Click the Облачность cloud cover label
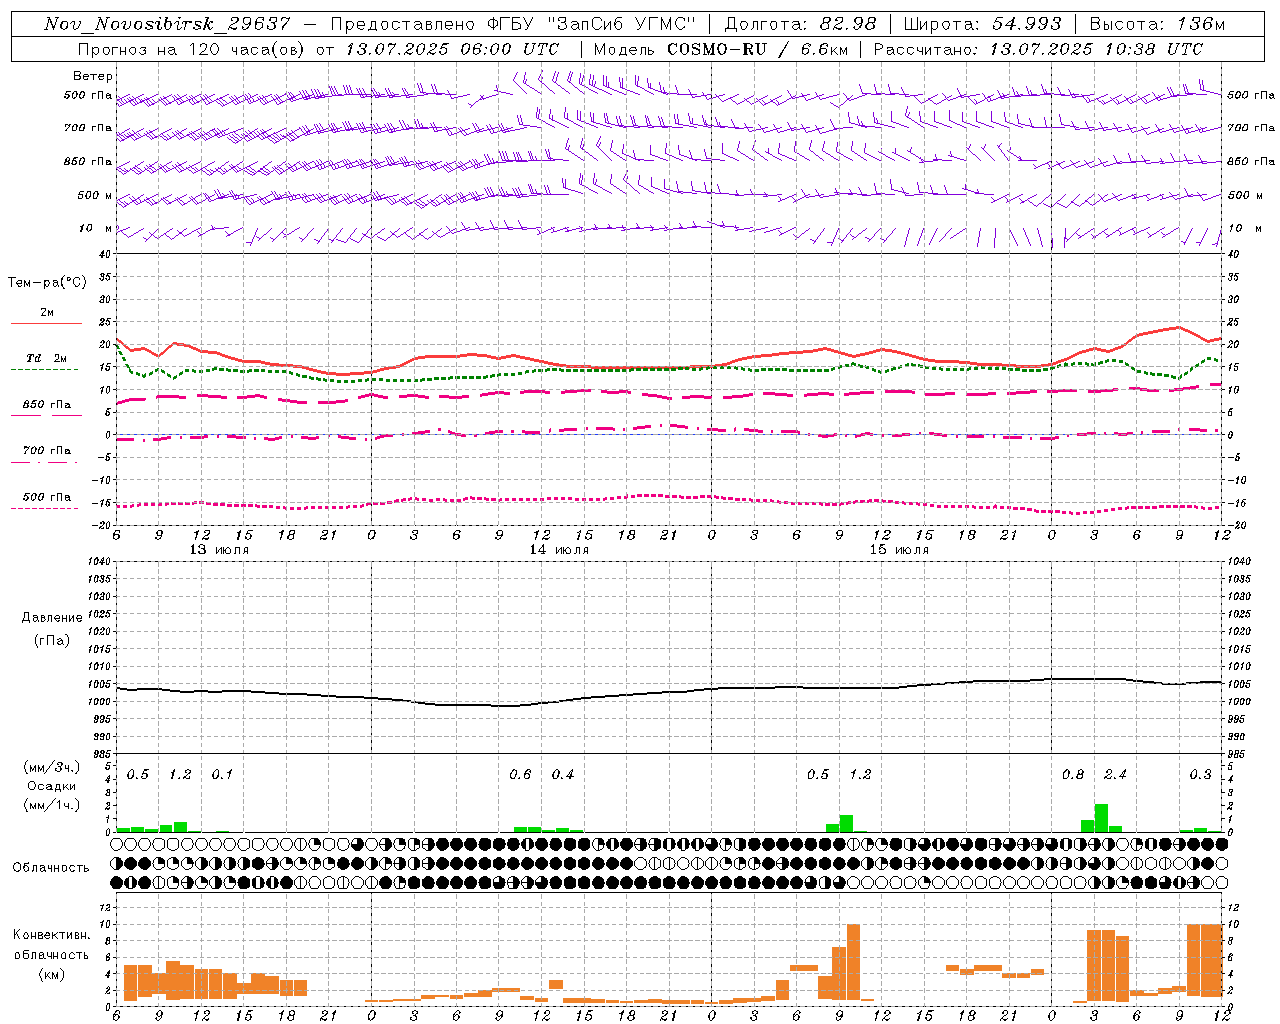Viewport: 1280px width, 1024px height. [x=51, y=868]
